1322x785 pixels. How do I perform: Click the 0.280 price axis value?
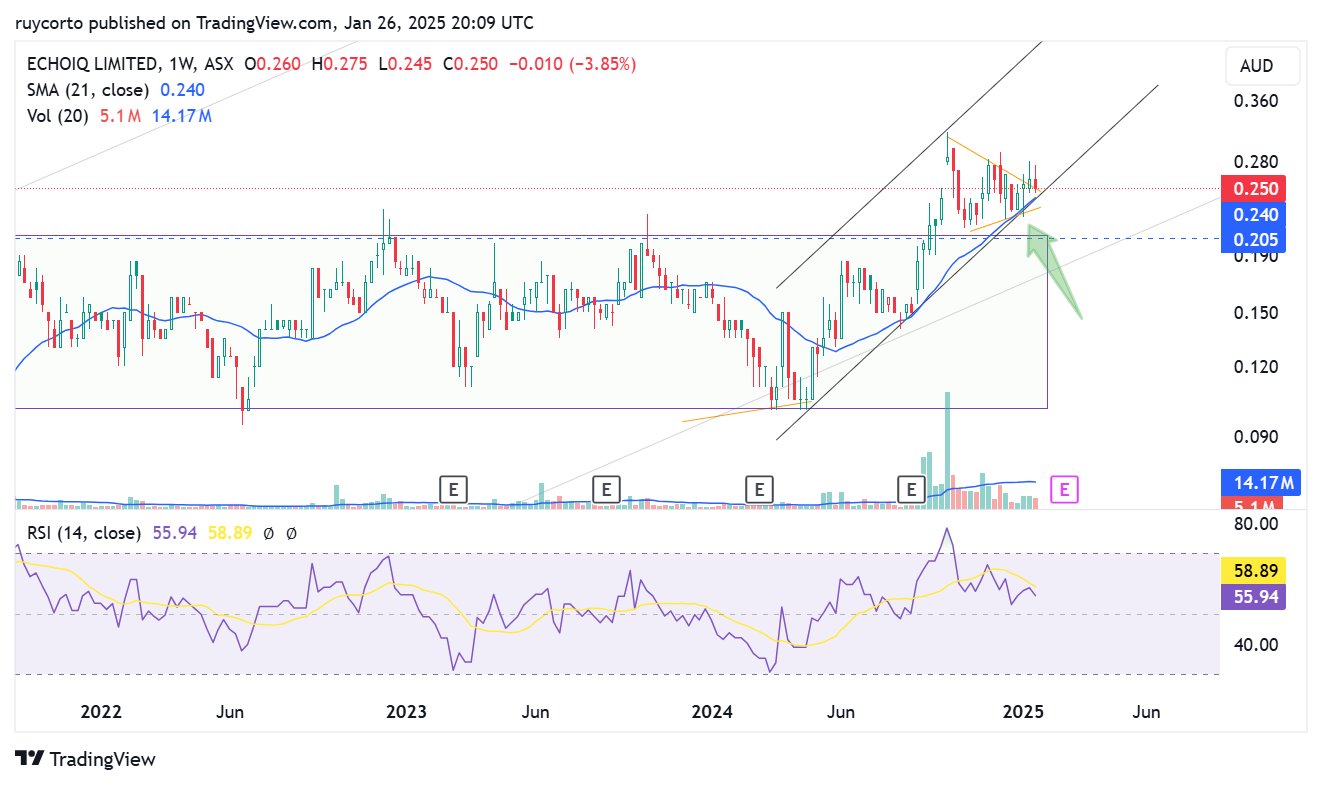[1255, 163]
